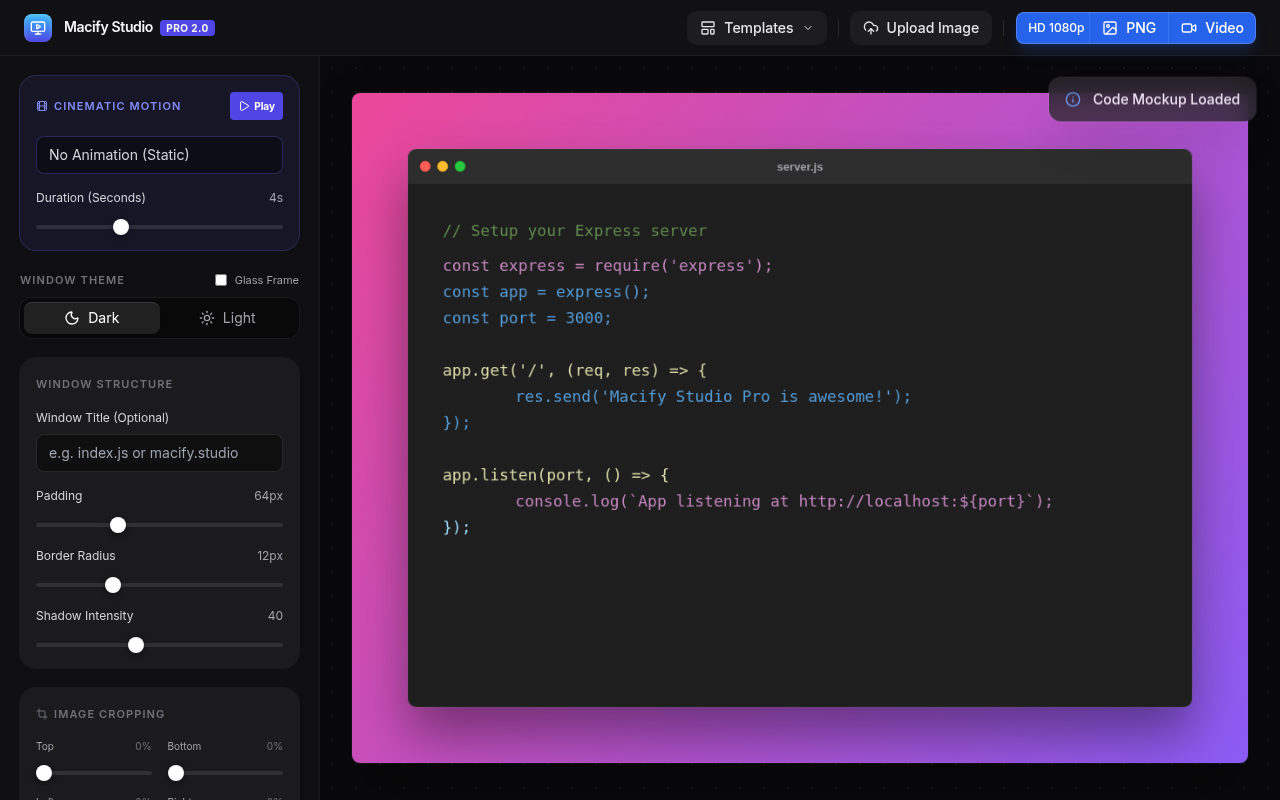Click the Shadow Intensity slider handle

pyautogui.click(x=136, y=645)
